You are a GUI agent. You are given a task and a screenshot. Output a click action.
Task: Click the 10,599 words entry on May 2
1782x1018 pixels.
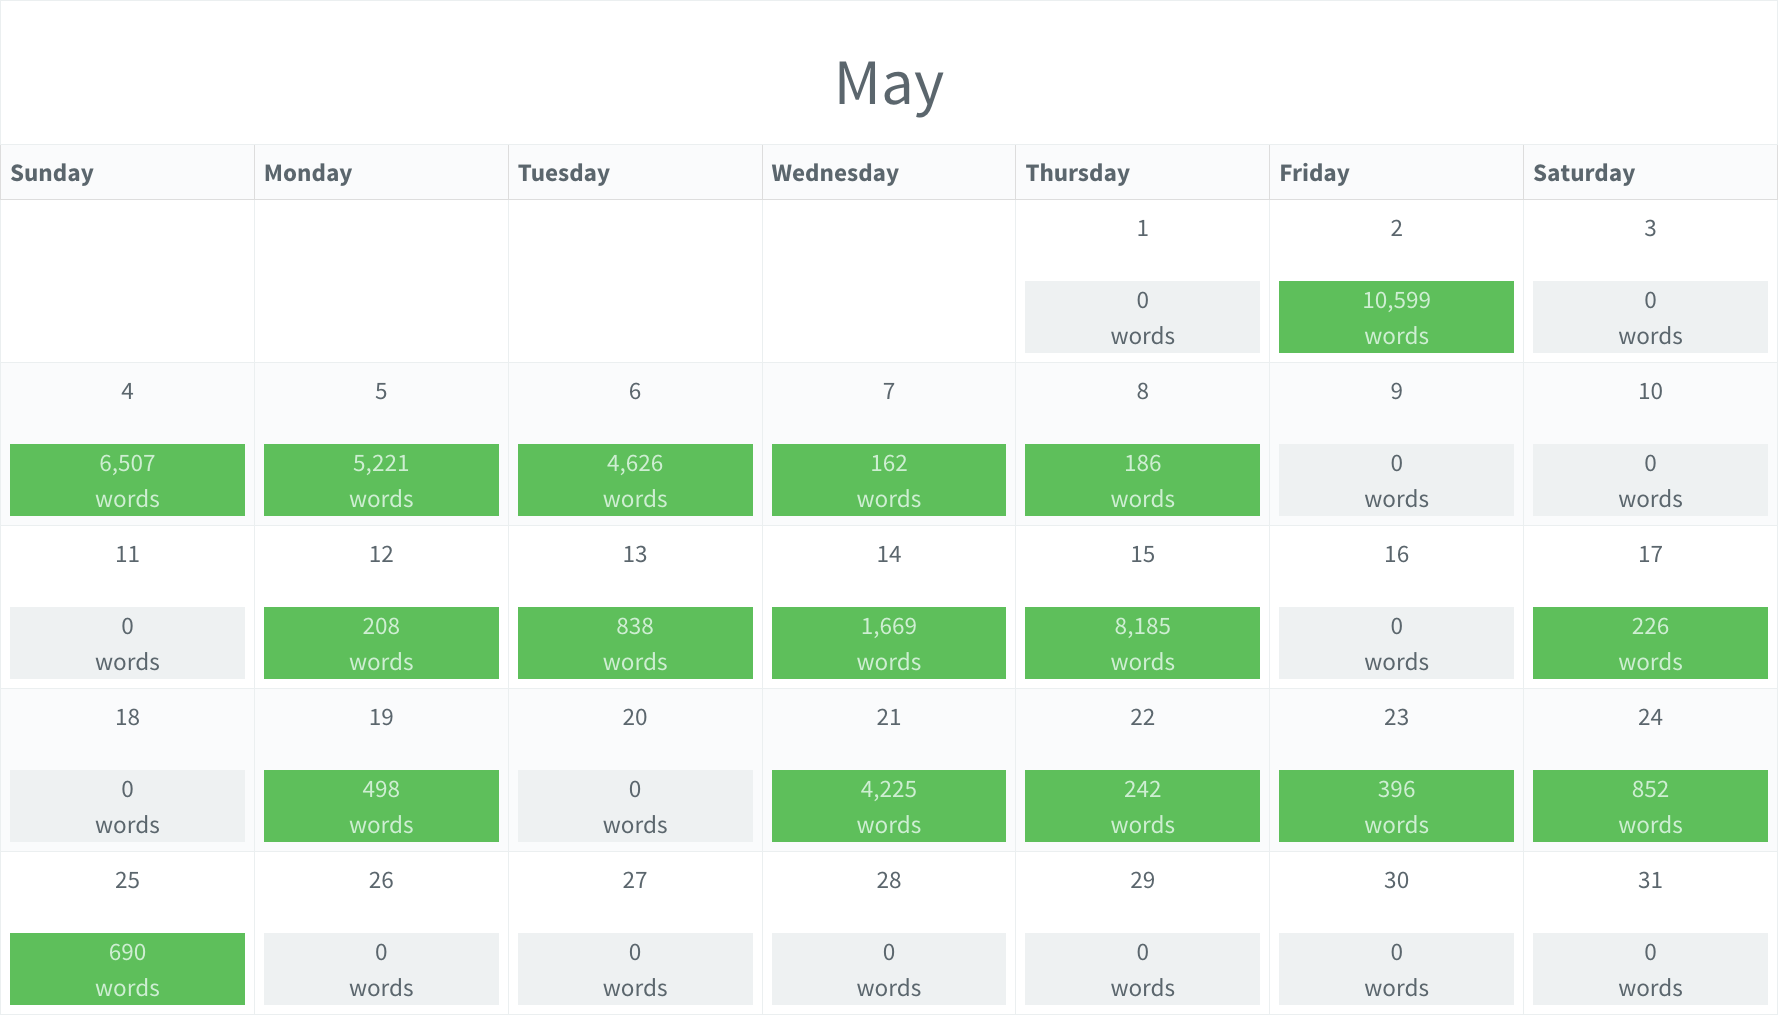point(1396,317)
